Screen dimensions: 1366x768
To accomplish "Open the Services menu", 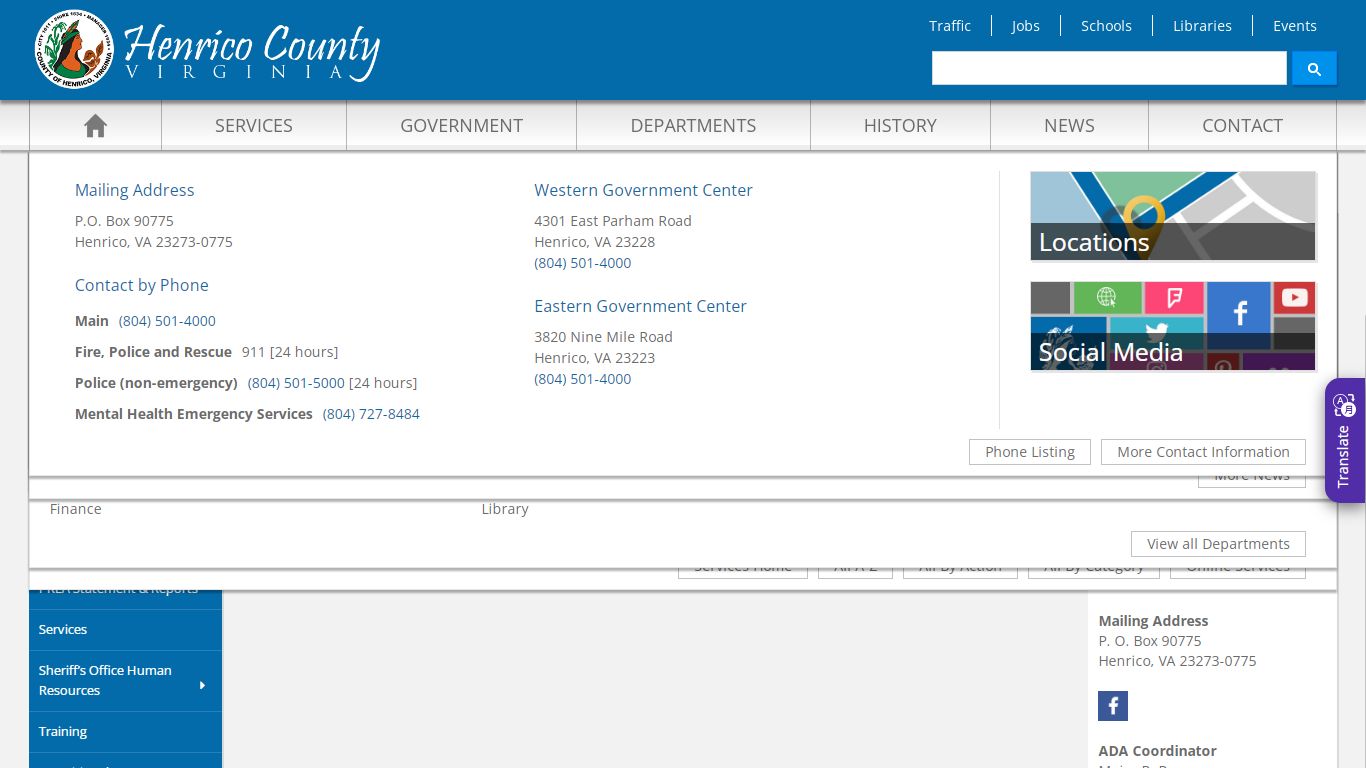I will 254,126.
